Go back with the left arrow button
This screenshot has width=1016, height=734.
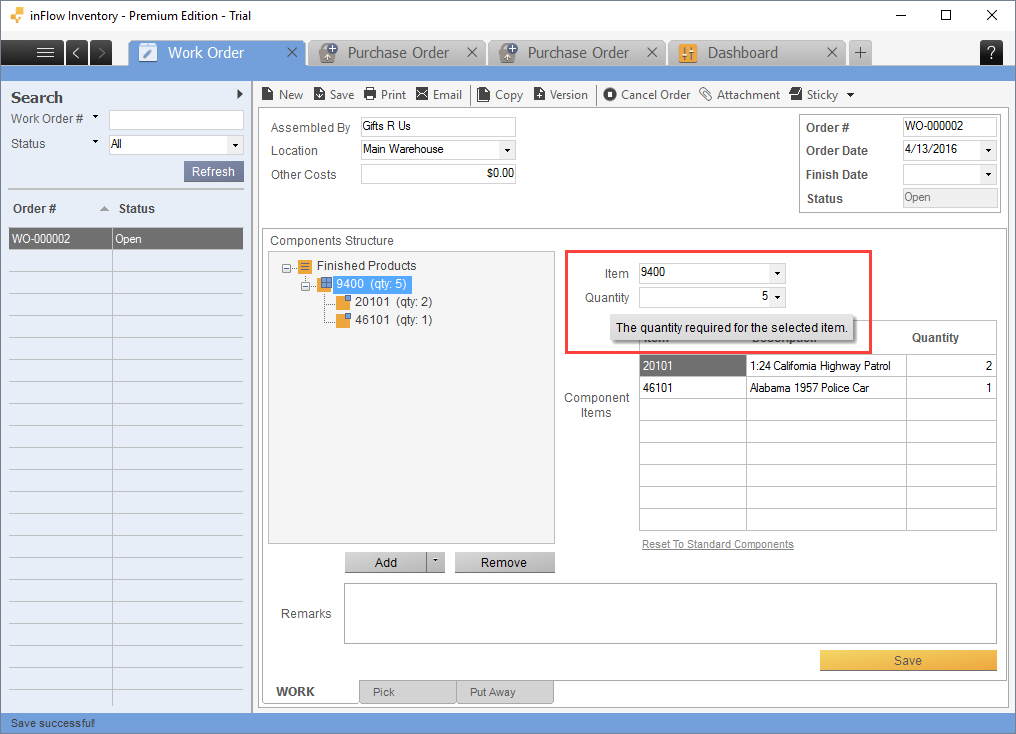pyautogui.click(x=76, y=52)
